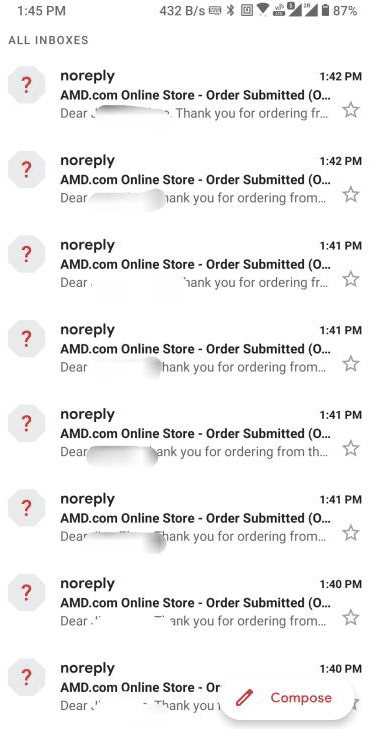Tap the Bluetooth icon in status bar
This screenshot has height=729, width=377.
(x=231, y=10)
